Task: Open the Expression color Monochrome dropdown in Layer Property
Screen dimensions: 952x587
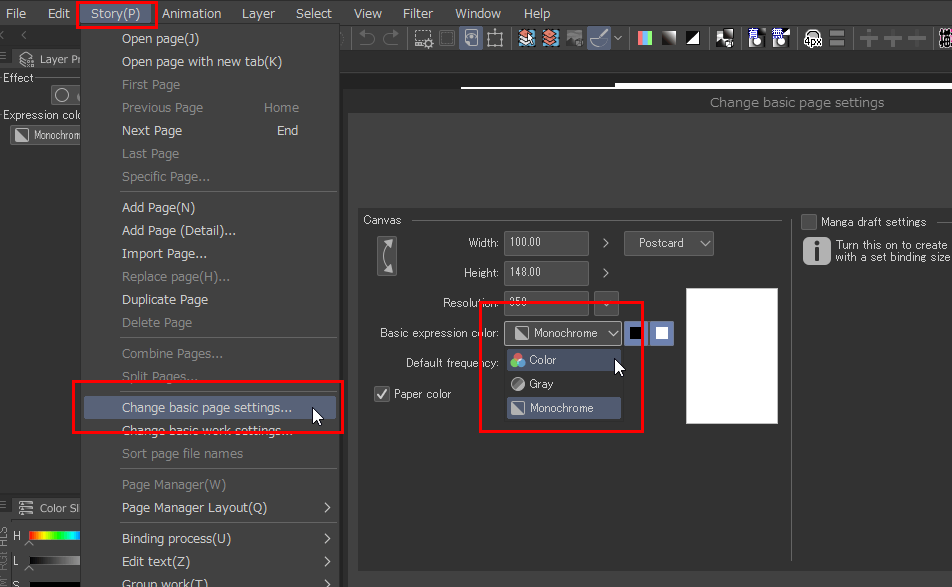Action: (46, 135)
